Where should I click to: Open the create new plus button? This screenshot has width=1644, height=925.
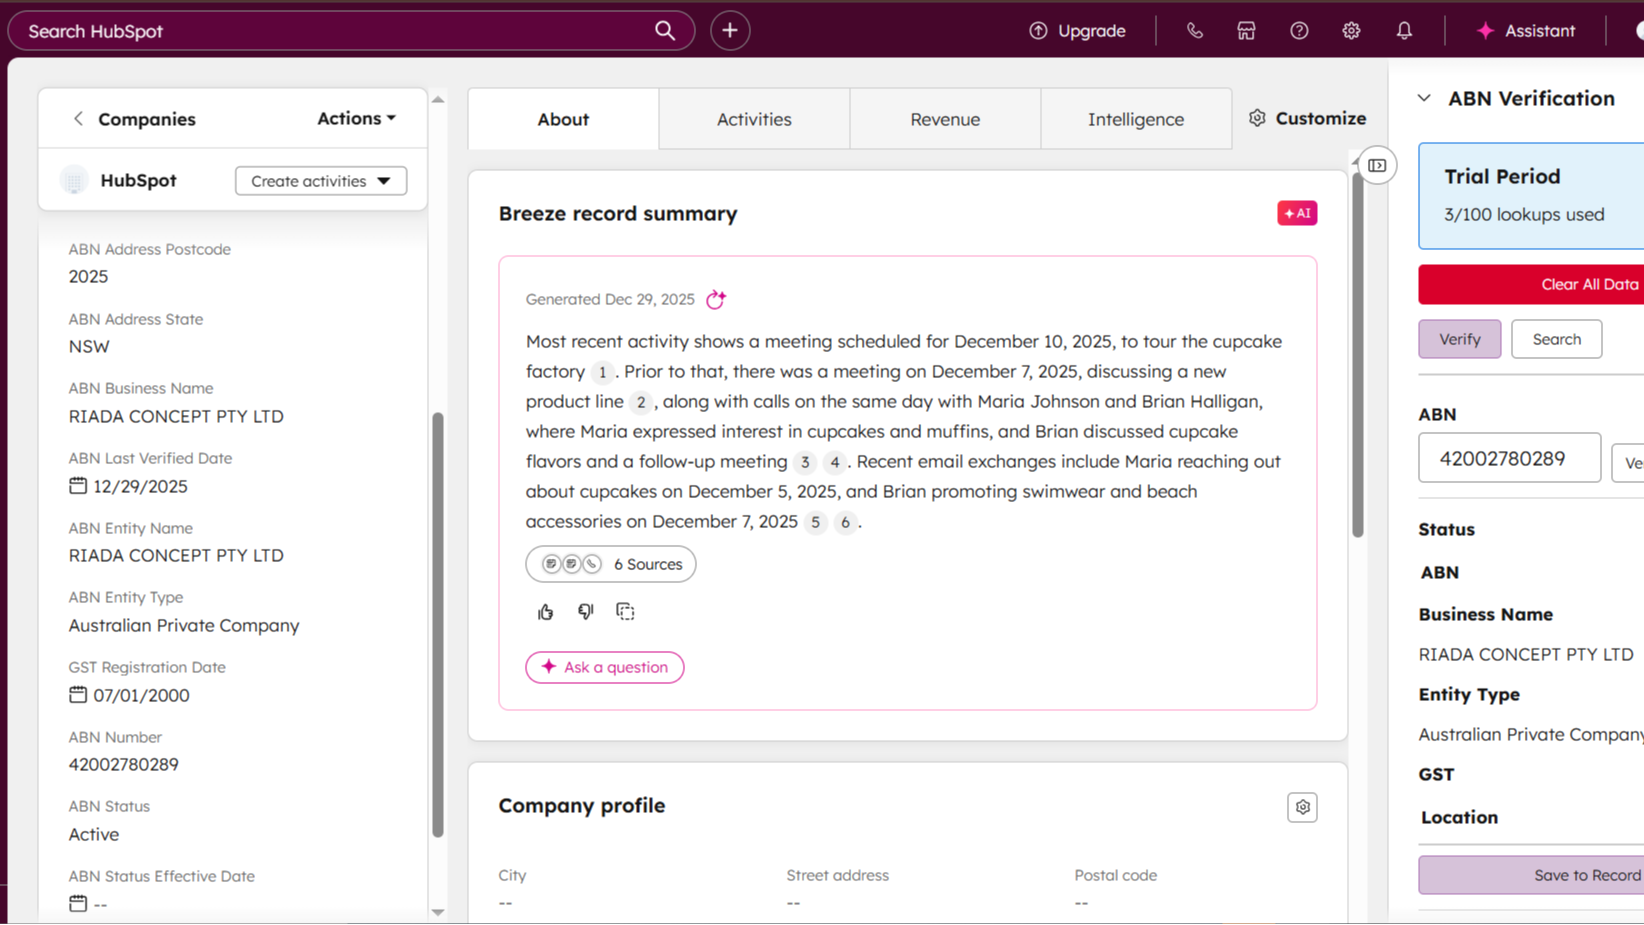pyautogui.click(x=730, y=31)
